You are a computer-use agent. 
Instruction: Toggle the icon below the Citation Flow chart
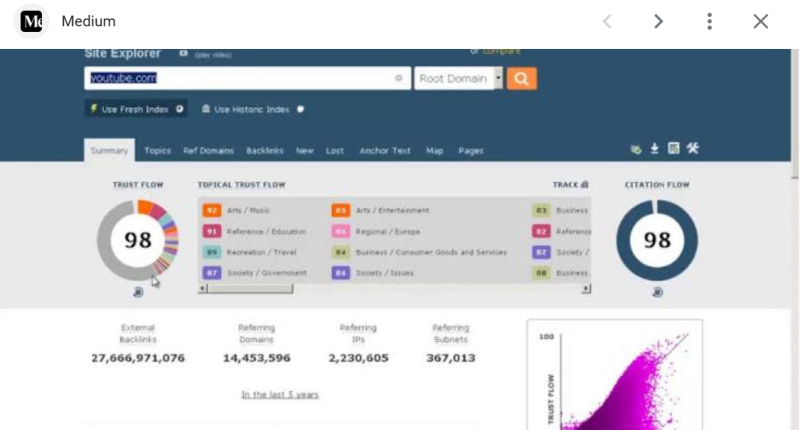click(657, 292)
